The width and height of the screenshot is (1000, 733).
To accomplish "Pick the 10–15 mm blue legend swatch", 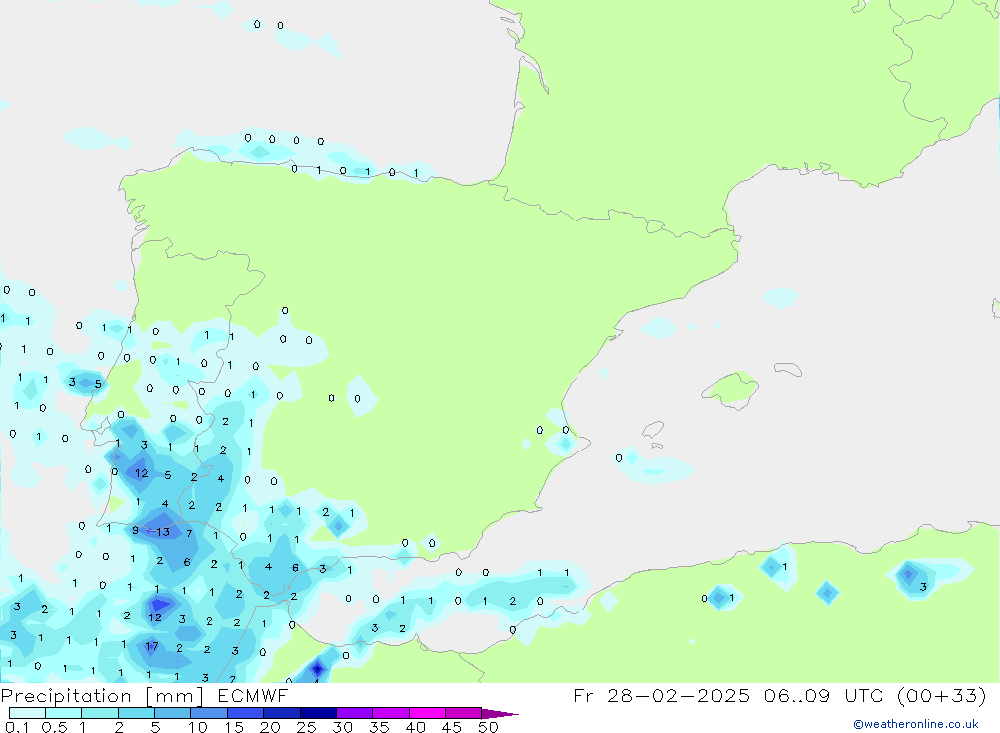I will pos(209,713).
